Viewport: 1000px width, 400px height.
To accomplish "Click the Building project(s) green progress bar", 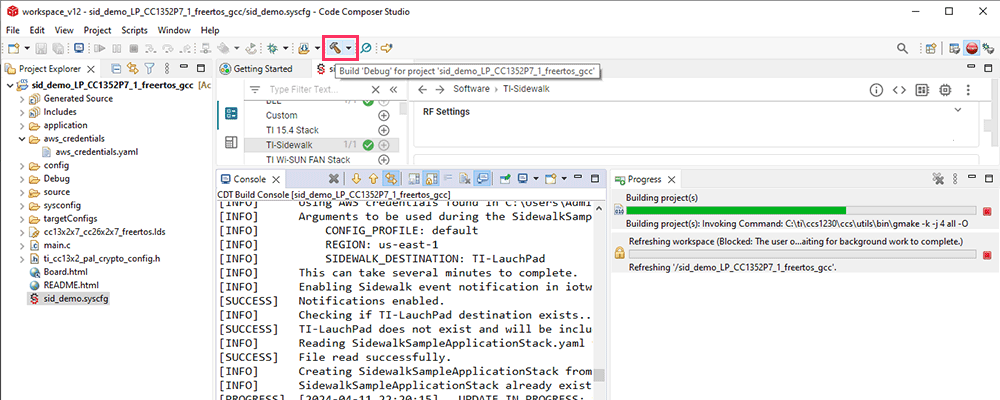I will (x=801, y=211).
